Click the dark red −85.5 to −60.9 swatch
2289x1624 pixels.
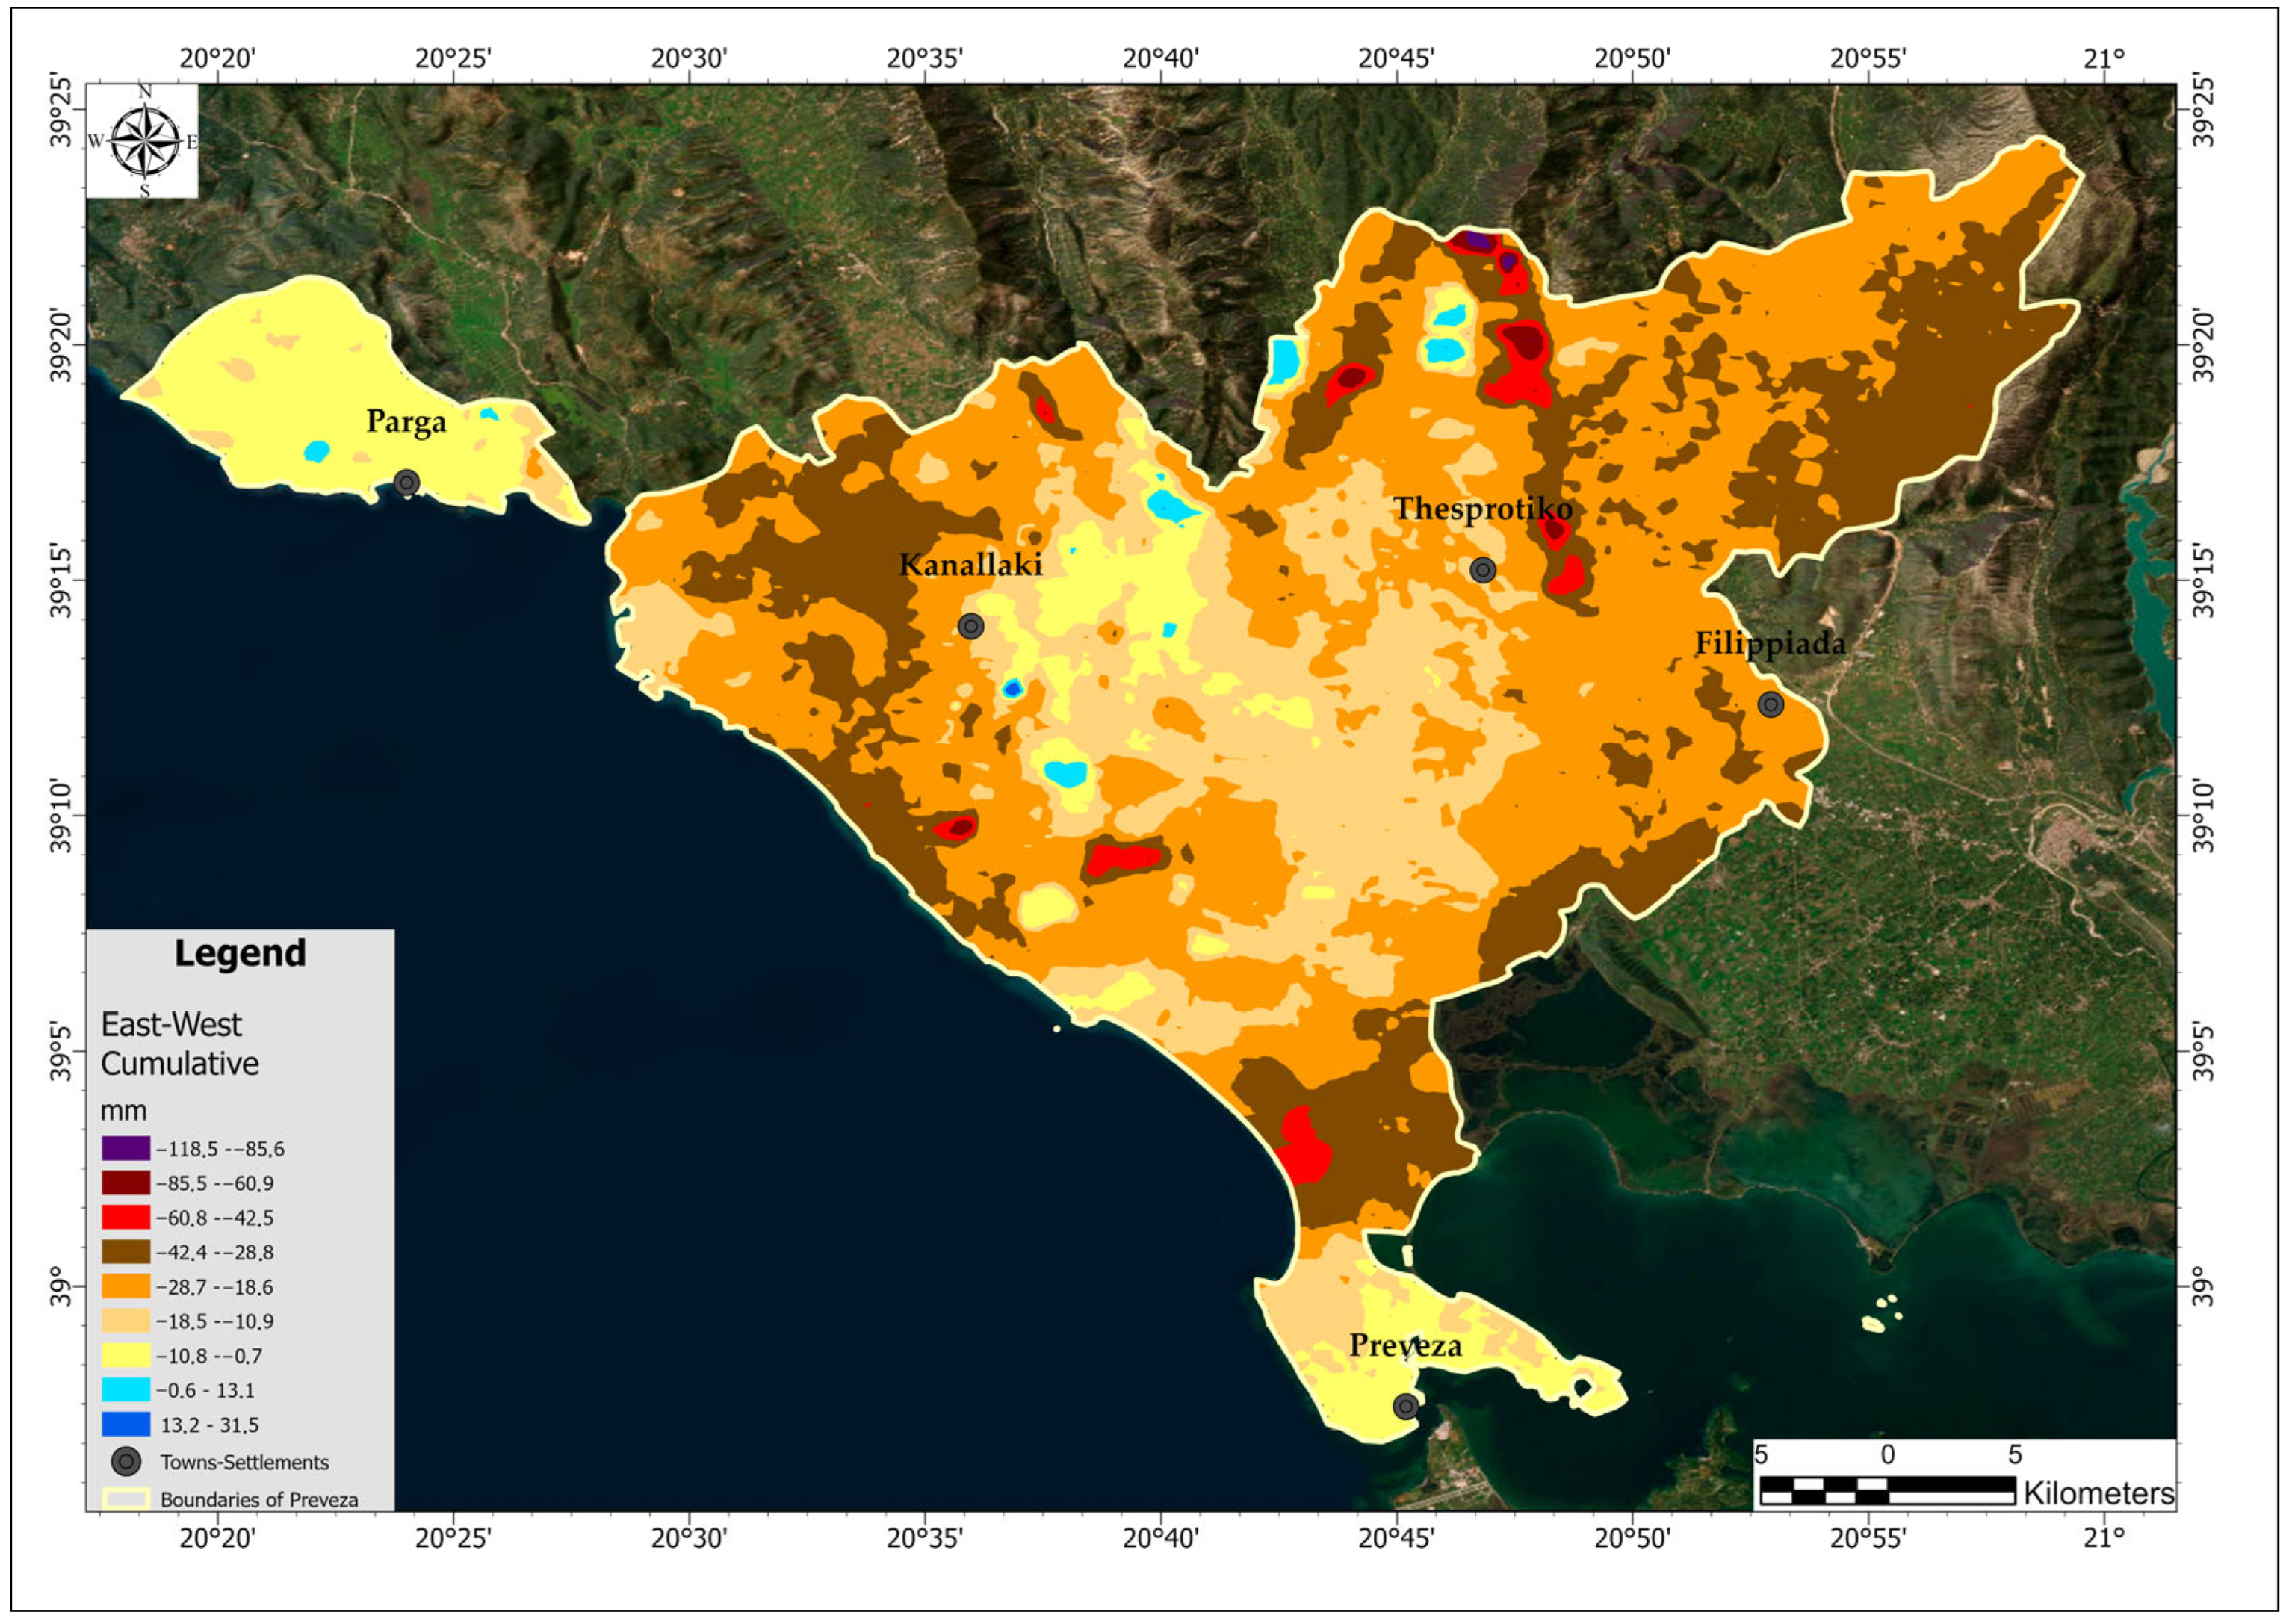[x=126, y=1183]
